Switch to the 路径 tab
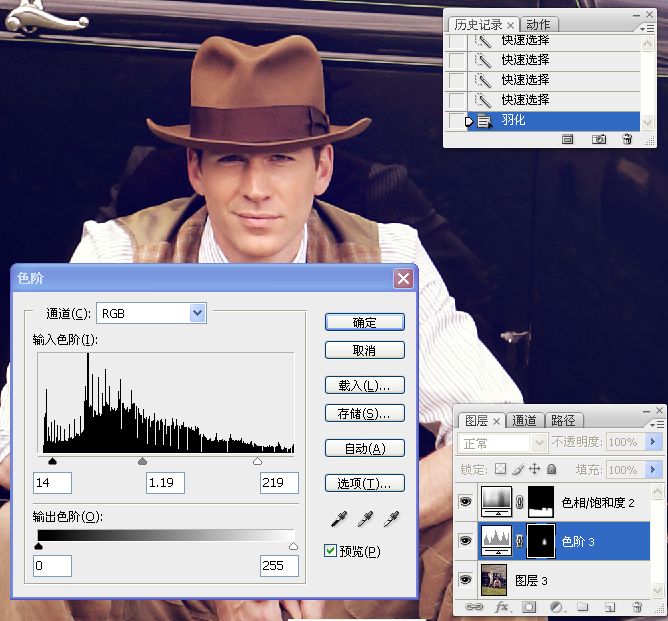Image resolution: width=668 pixels, height=621 pixels. tap(563, 420)
